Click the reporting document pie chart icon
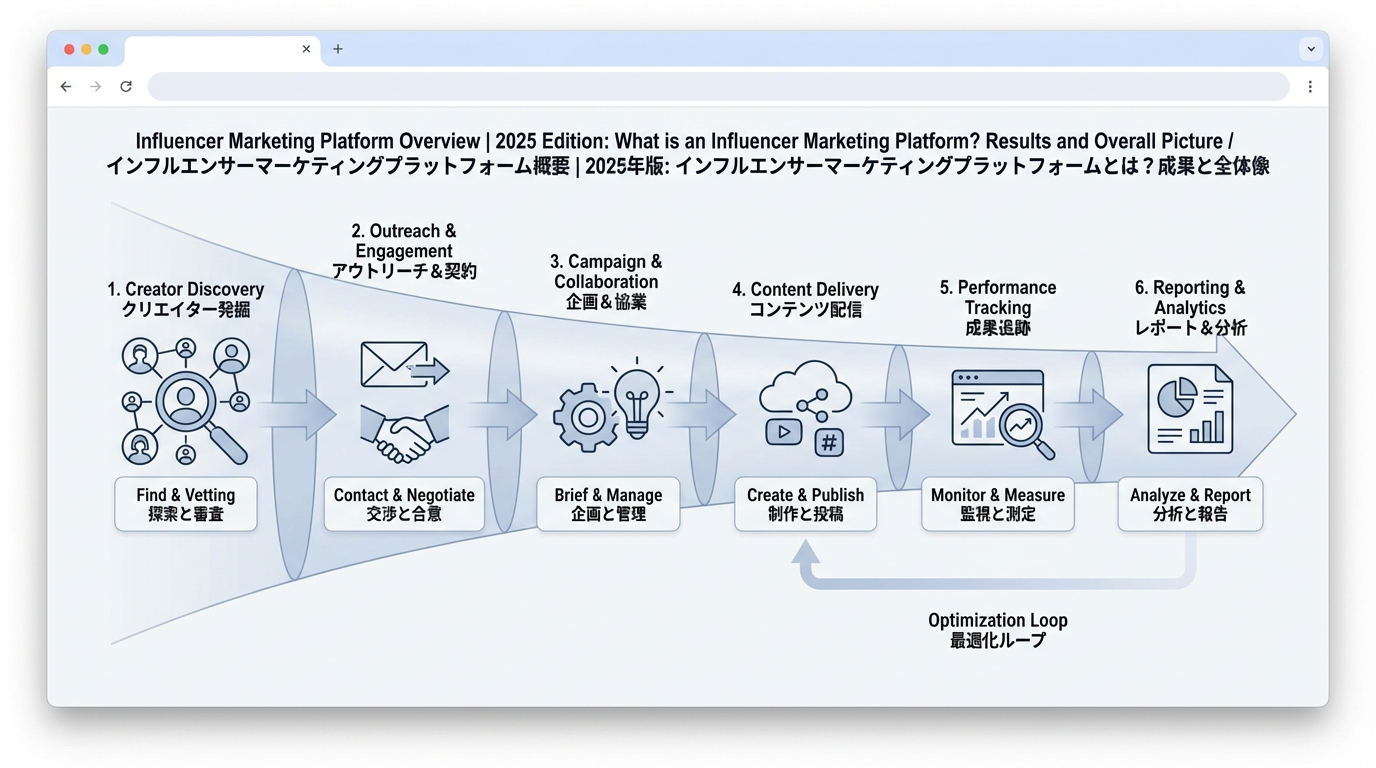The height and width of the screenshot is (768, 1376). click(1189, 410)
